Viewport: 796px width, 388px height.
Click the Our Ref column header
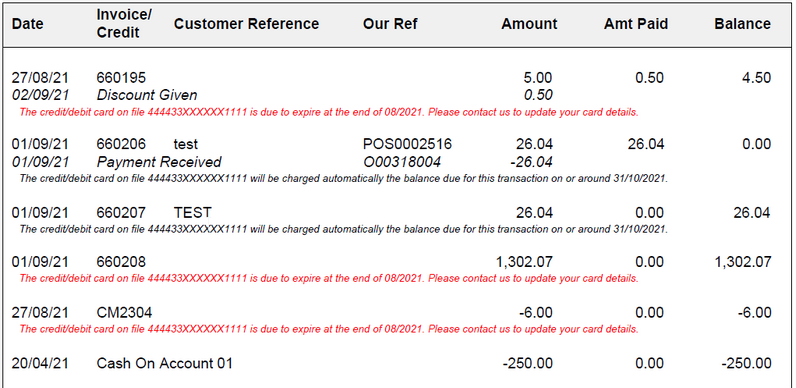[x=390, y=24]
